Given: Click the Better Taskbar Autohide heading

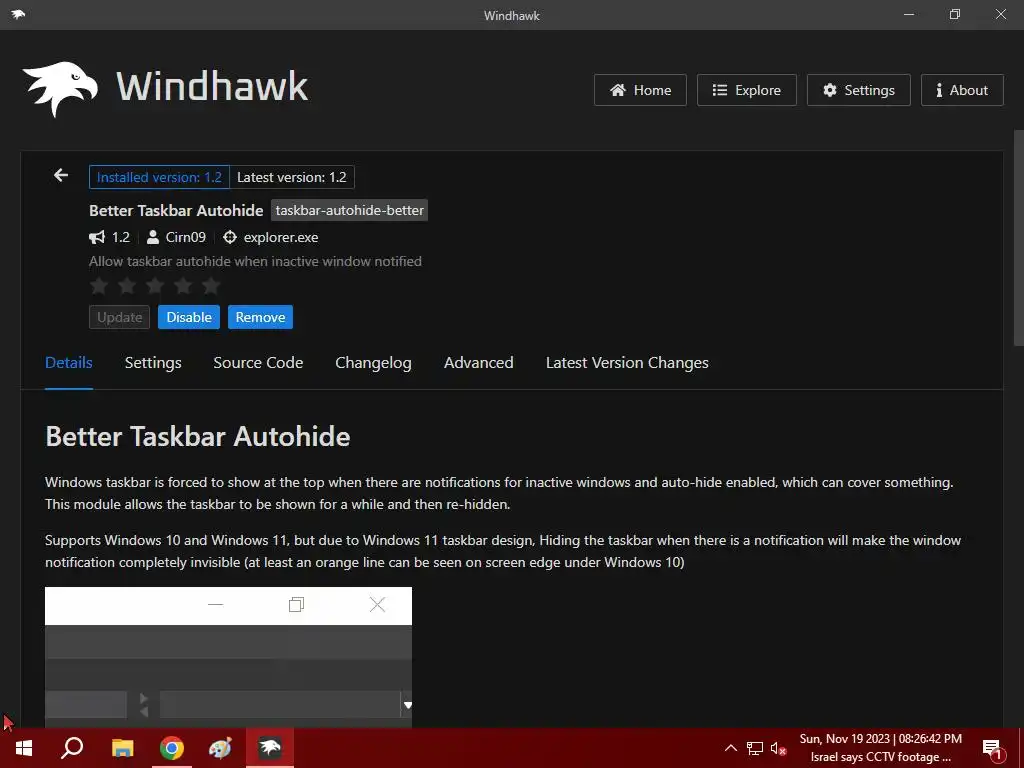Looking at the screenshot, I should tap(198, 436).
